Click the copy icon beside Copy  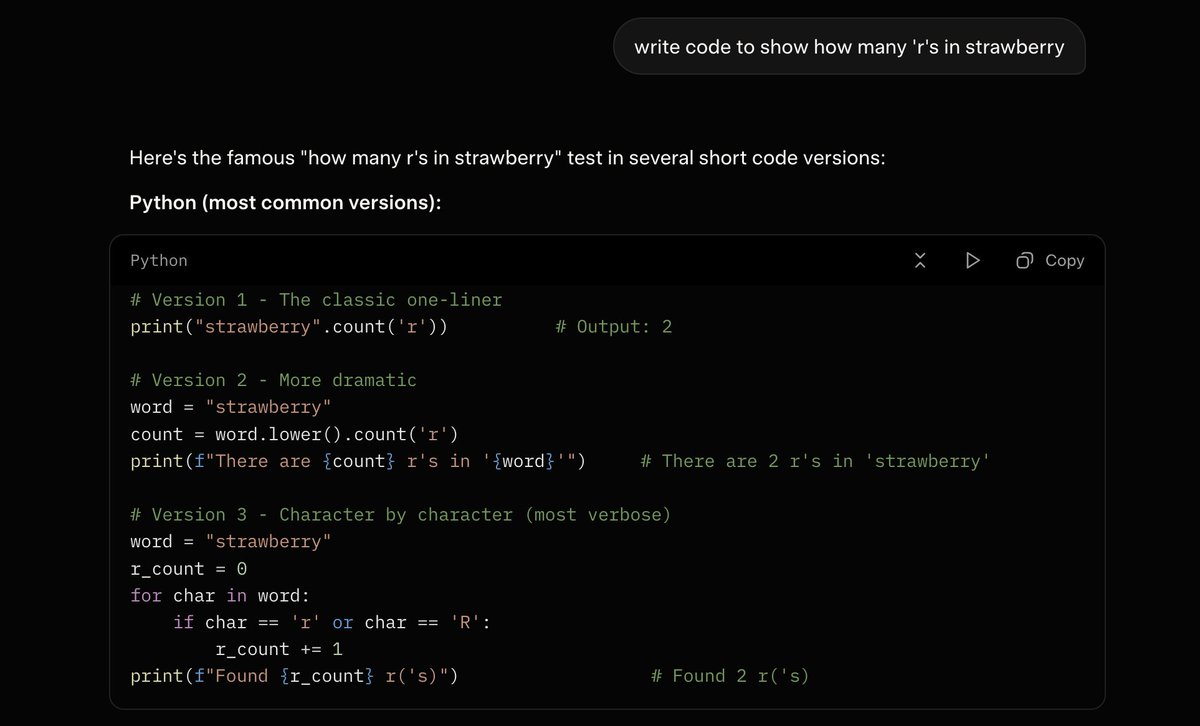point(1024,260)
